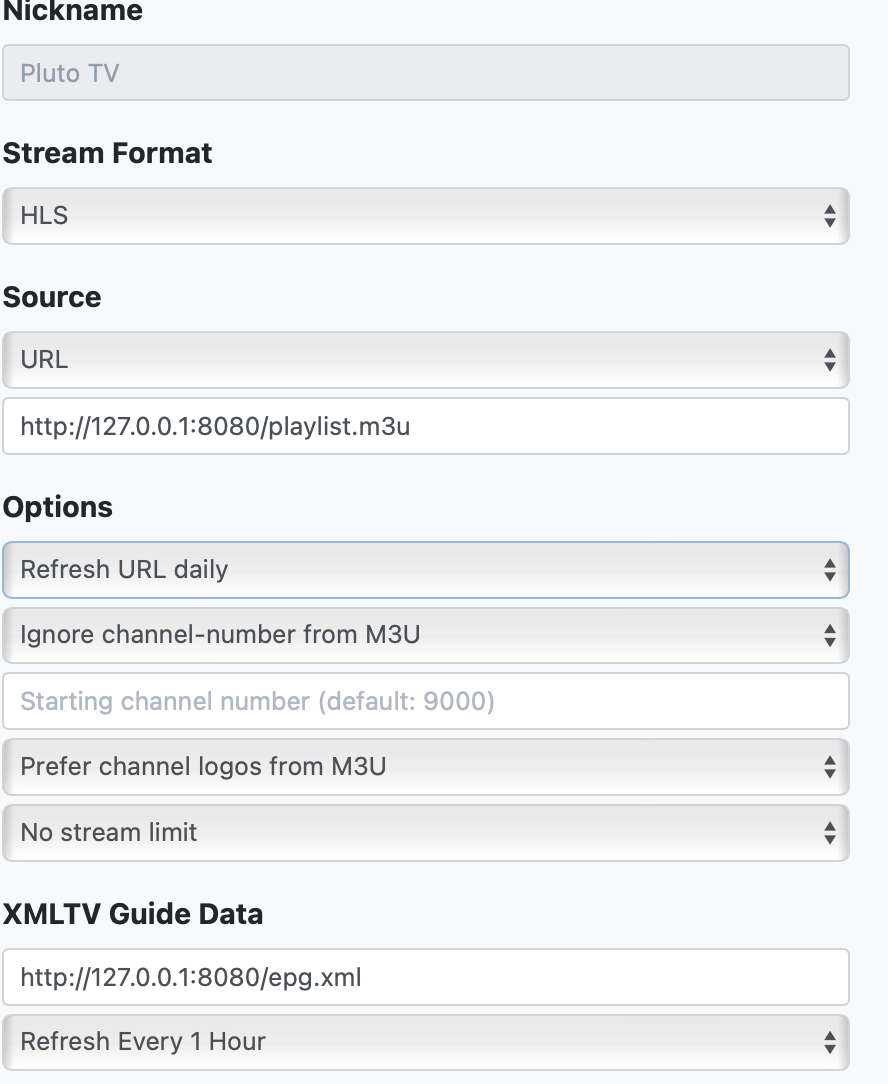
Task: Click the arrows icon on Refresh Every 1 Hour
Action: 829,1042
